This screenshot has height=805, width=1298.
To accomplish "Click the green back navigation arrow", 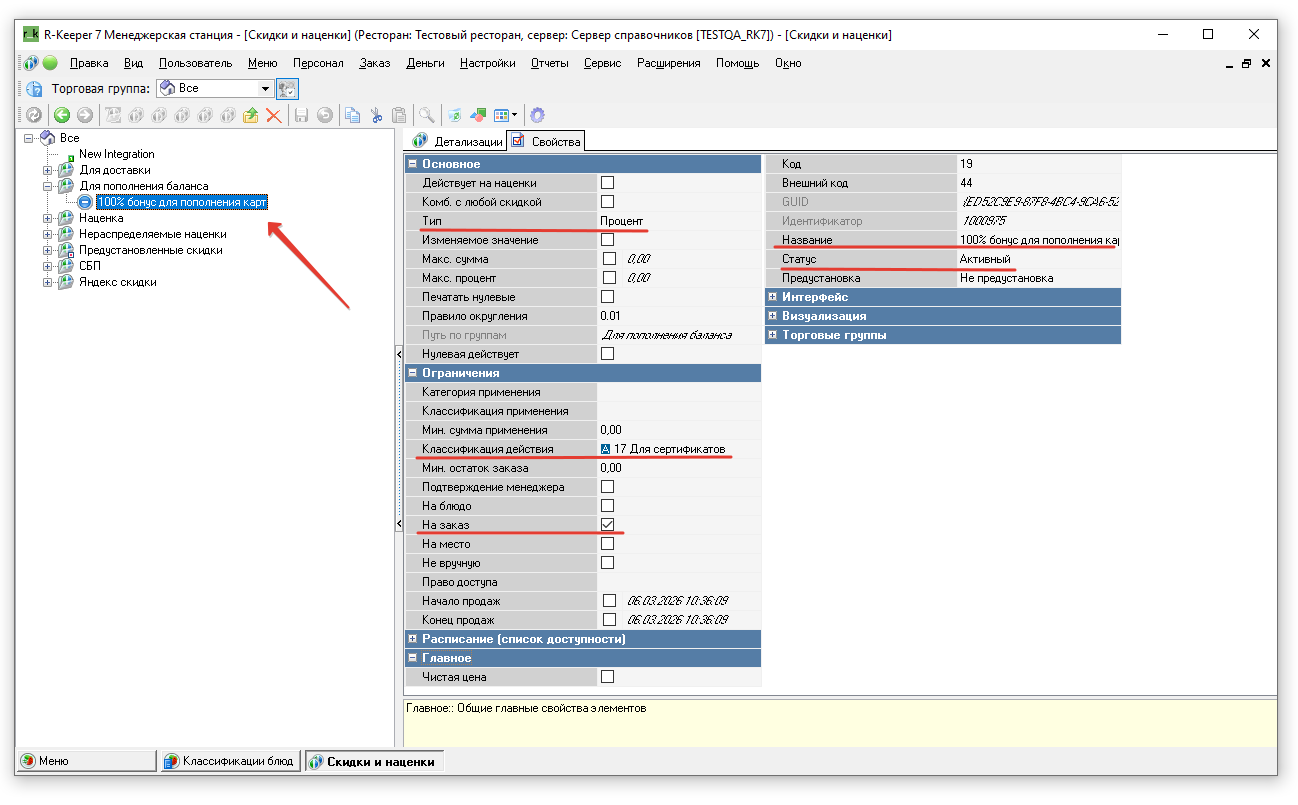I will [x=62, y=115].
